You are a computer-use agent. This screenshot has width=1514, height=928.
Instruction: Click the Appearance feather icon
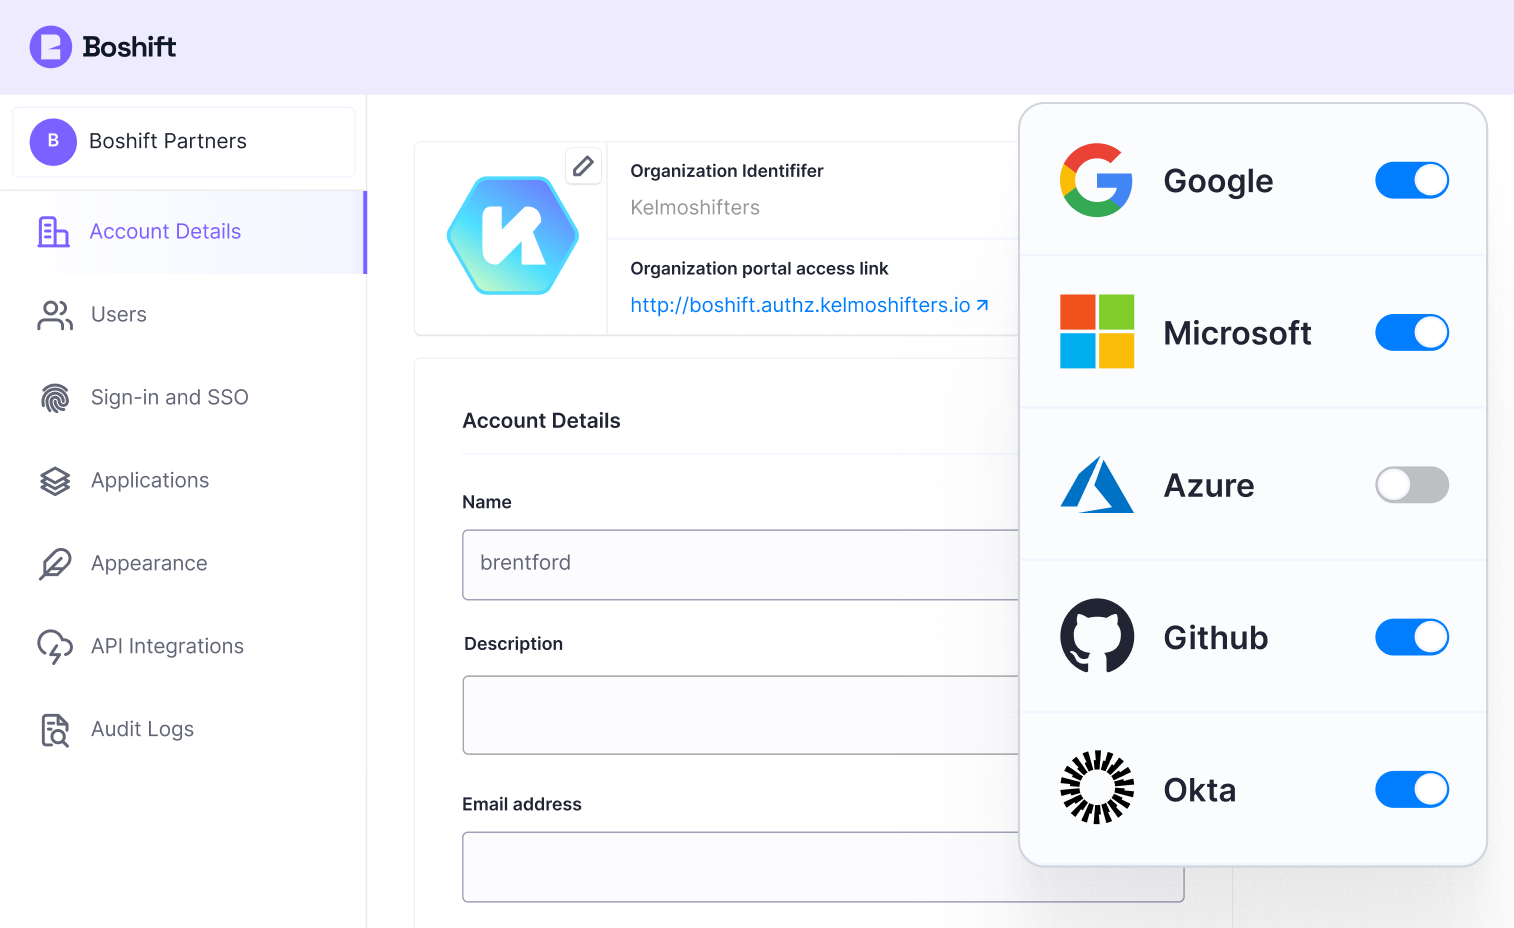[x=55, y=564]
